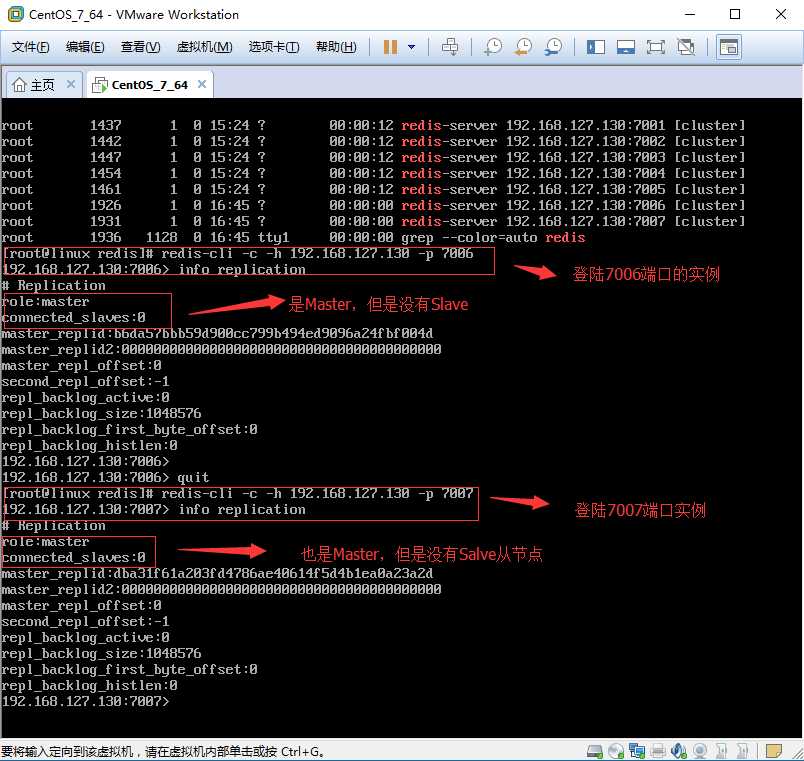Toggle the console view icon
Image resolution: width=804 pixels, height=761 pixels.
tap(729, 47)
